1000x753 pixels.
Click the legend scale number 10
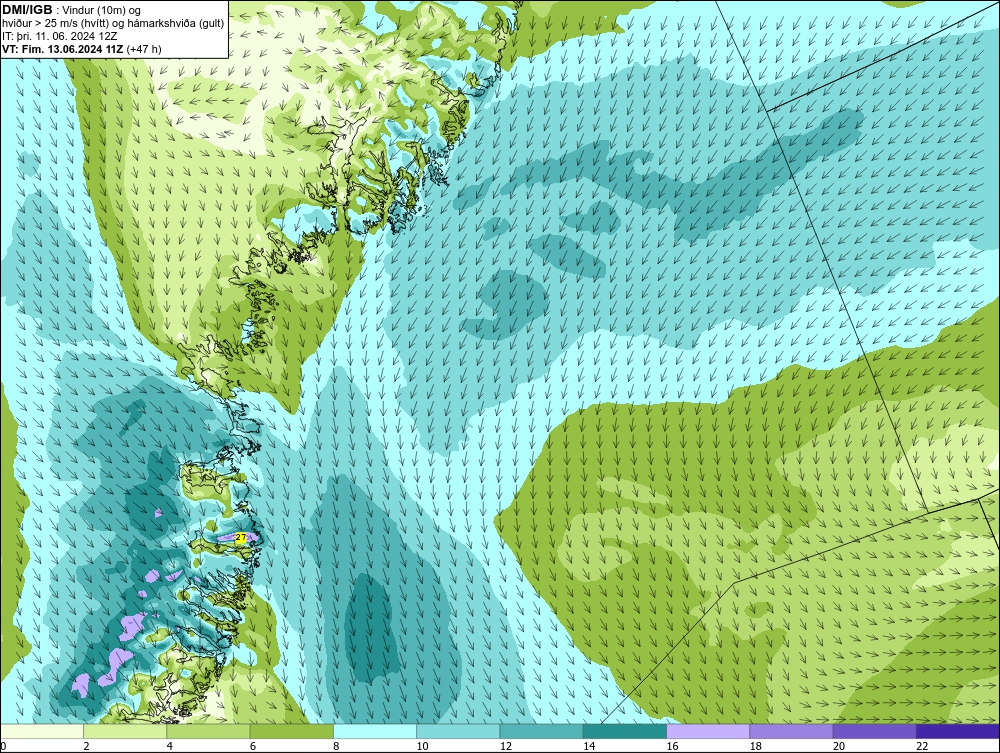pos(422,747)
